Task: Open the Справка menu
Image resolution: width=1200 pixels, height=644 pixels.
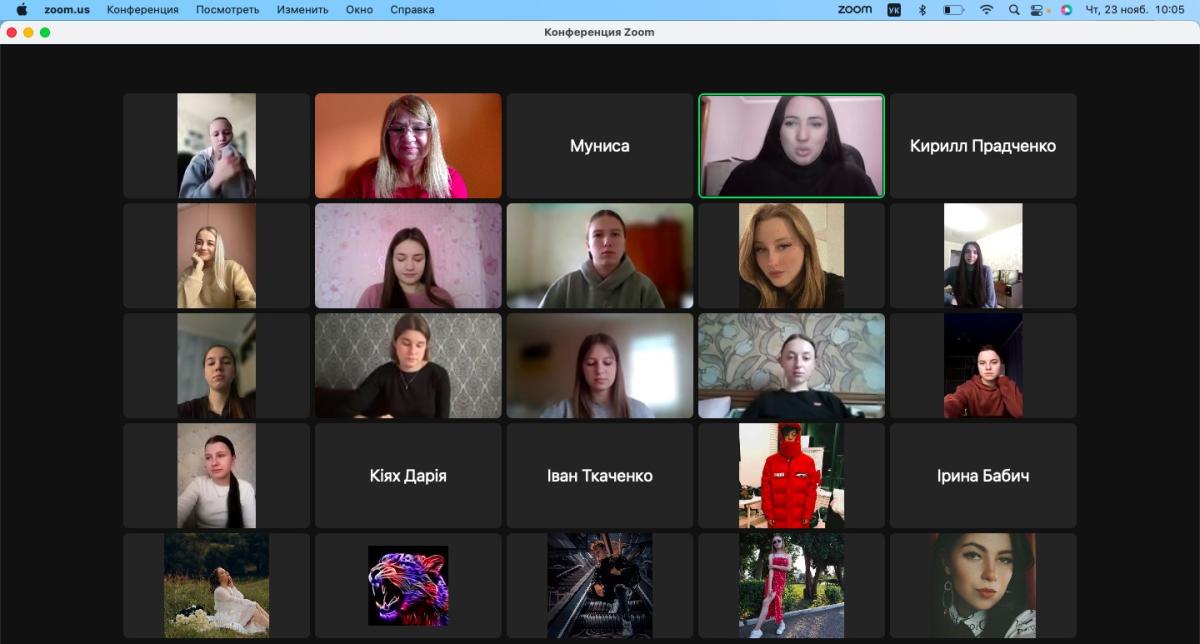Action: [411, 9]
